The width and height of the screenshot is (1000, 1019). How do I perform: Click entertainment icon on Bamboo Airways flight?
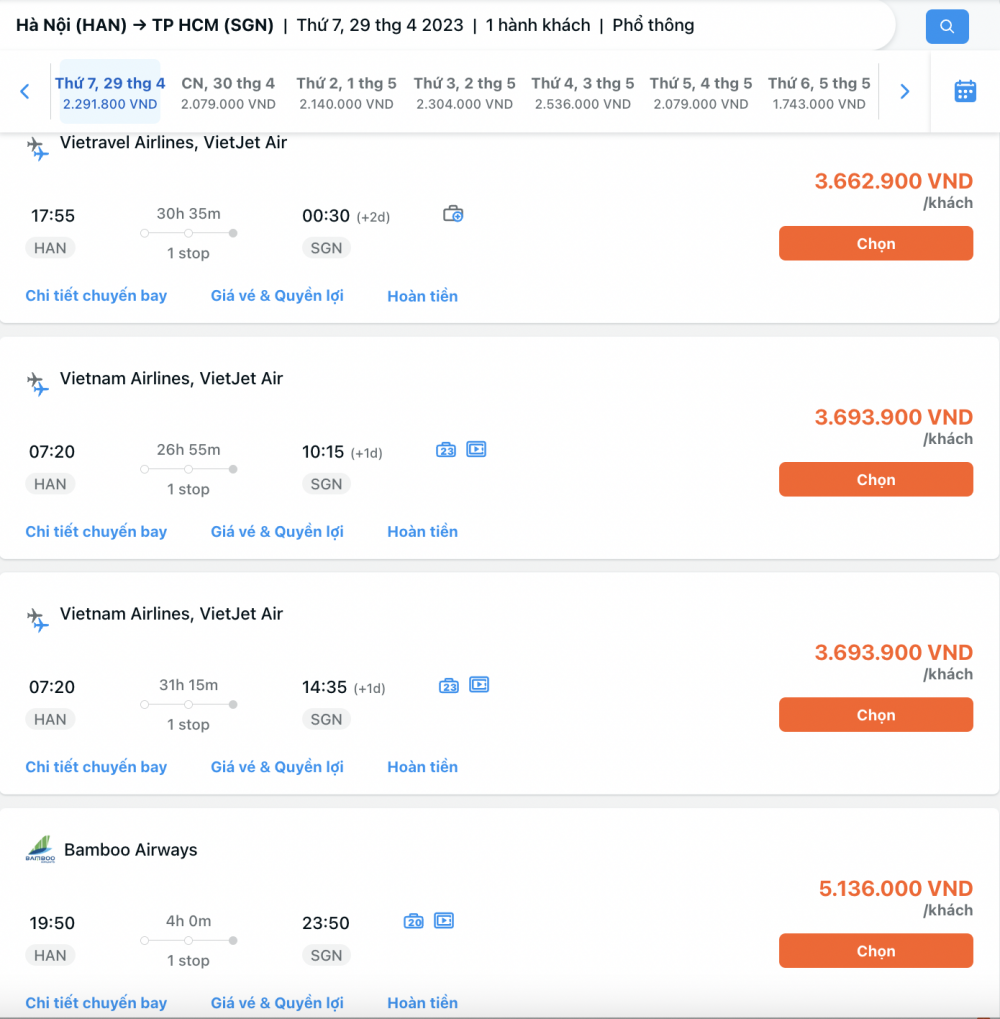444,921
